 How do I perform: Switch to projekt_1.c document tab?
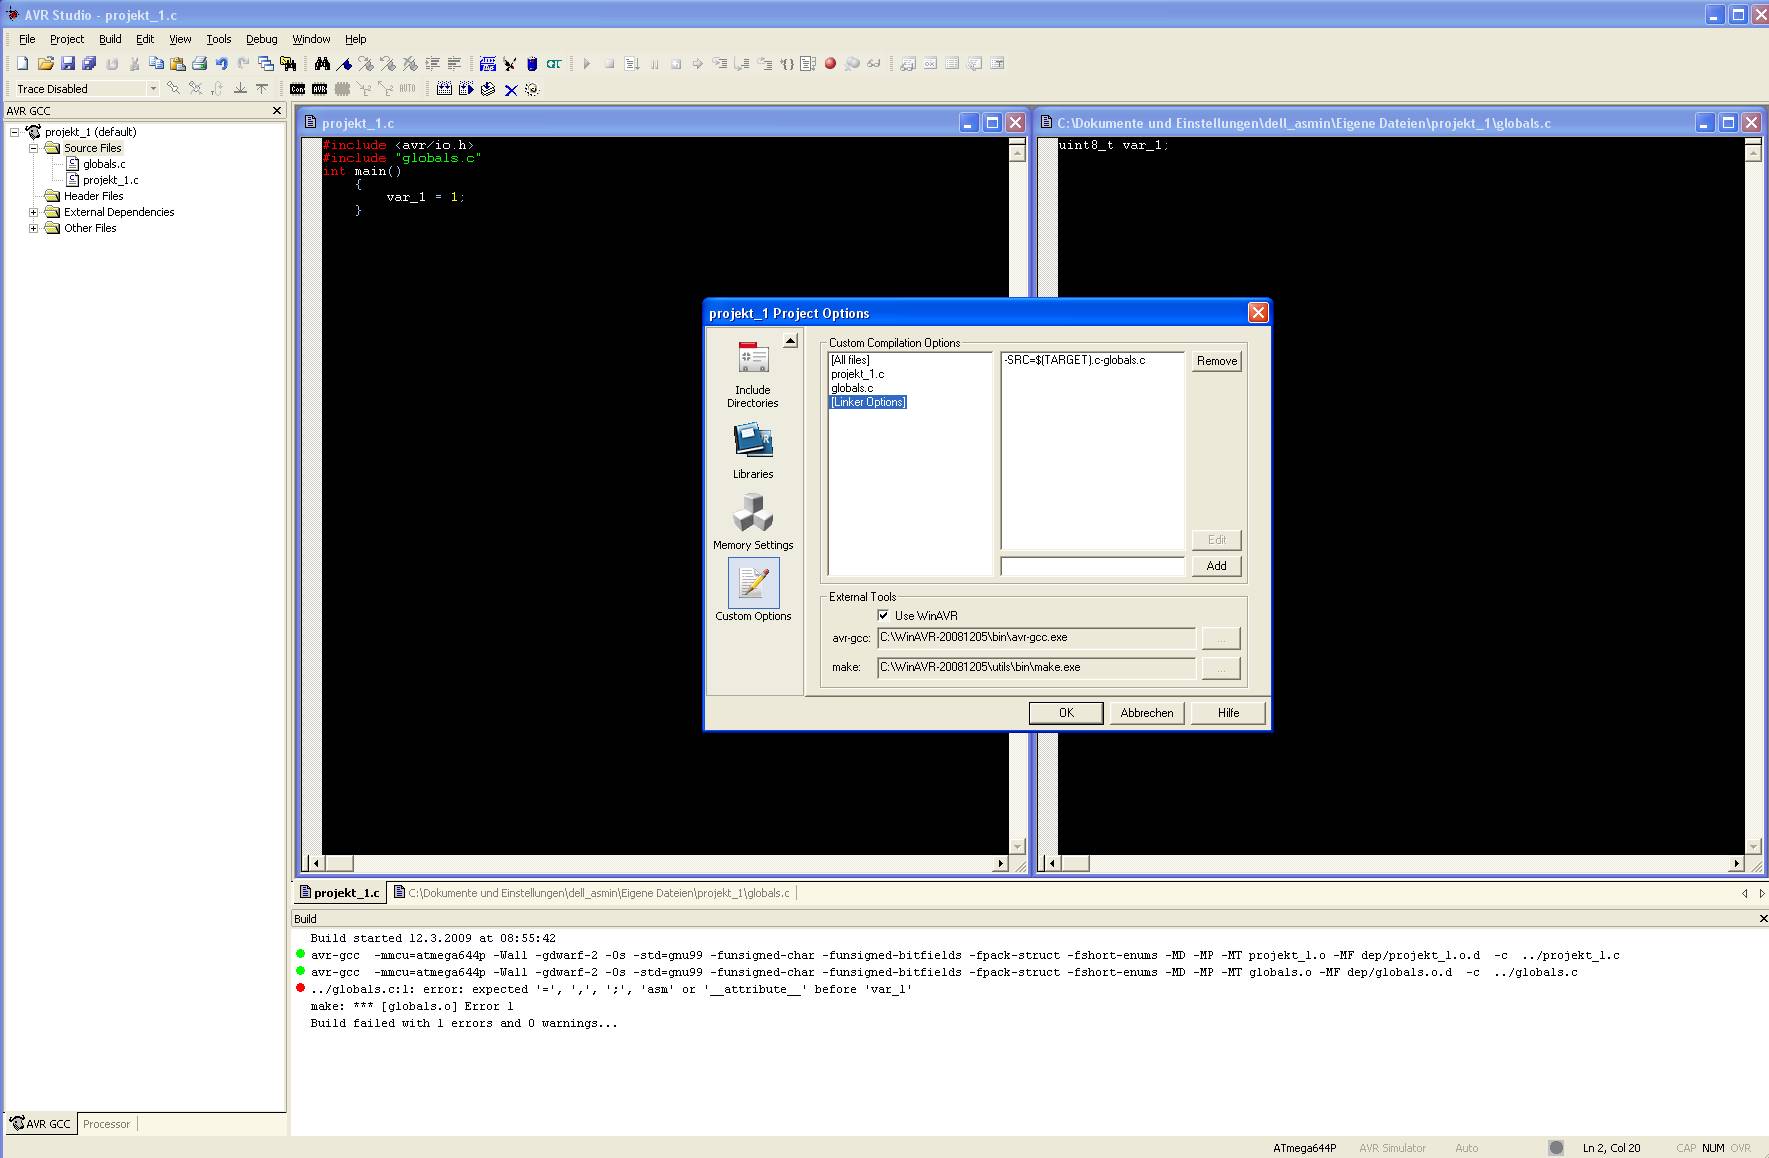click(x=339, y=893)
